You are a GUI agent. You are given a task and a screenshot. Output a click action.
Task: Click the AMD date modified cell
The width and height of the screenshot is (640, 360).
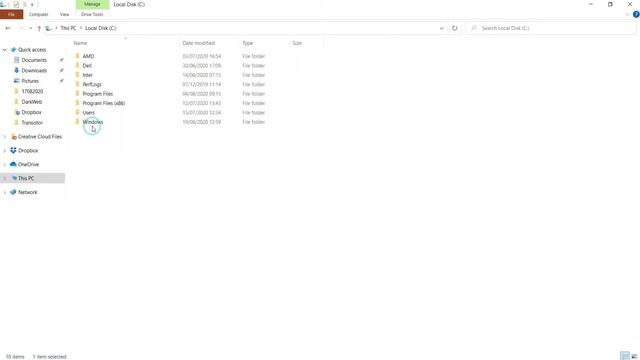point(202,56)
